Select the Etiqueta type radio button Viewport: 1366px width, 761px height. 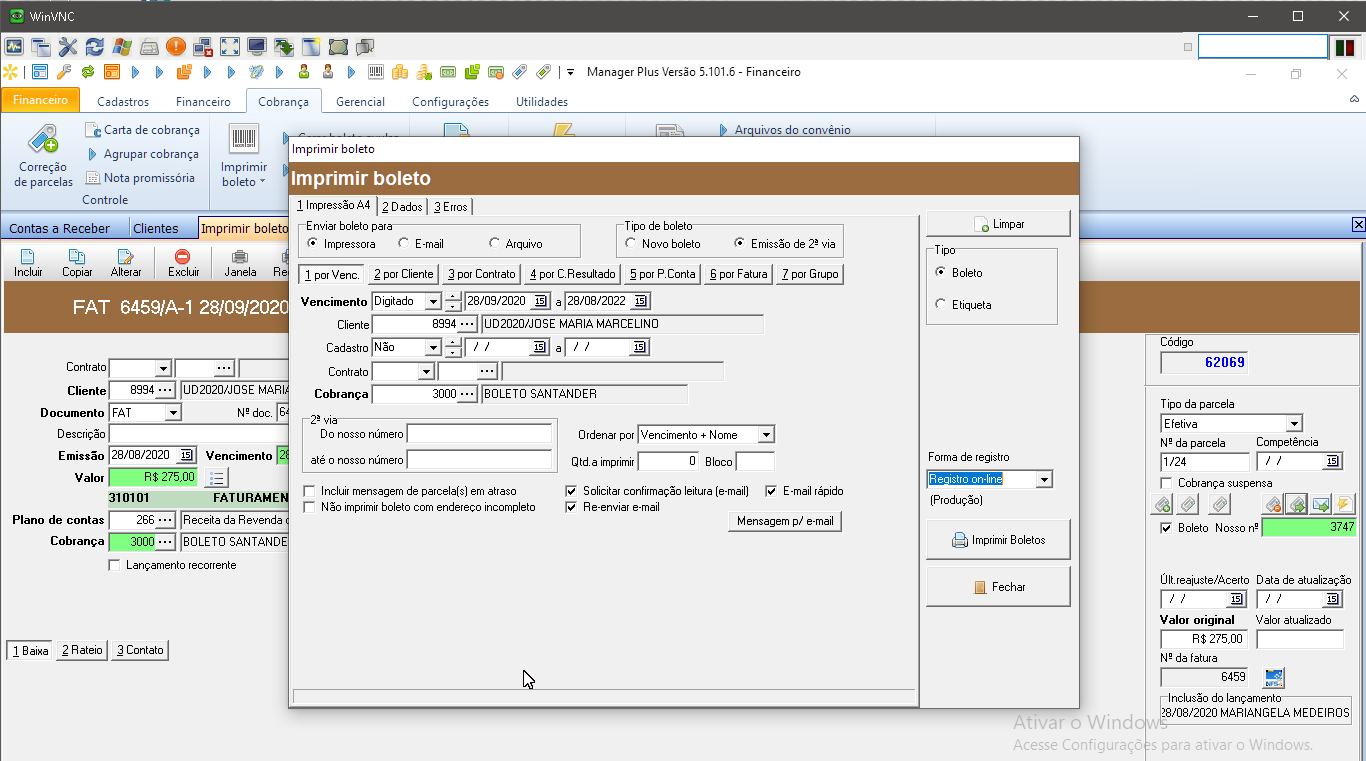(940, 304)
